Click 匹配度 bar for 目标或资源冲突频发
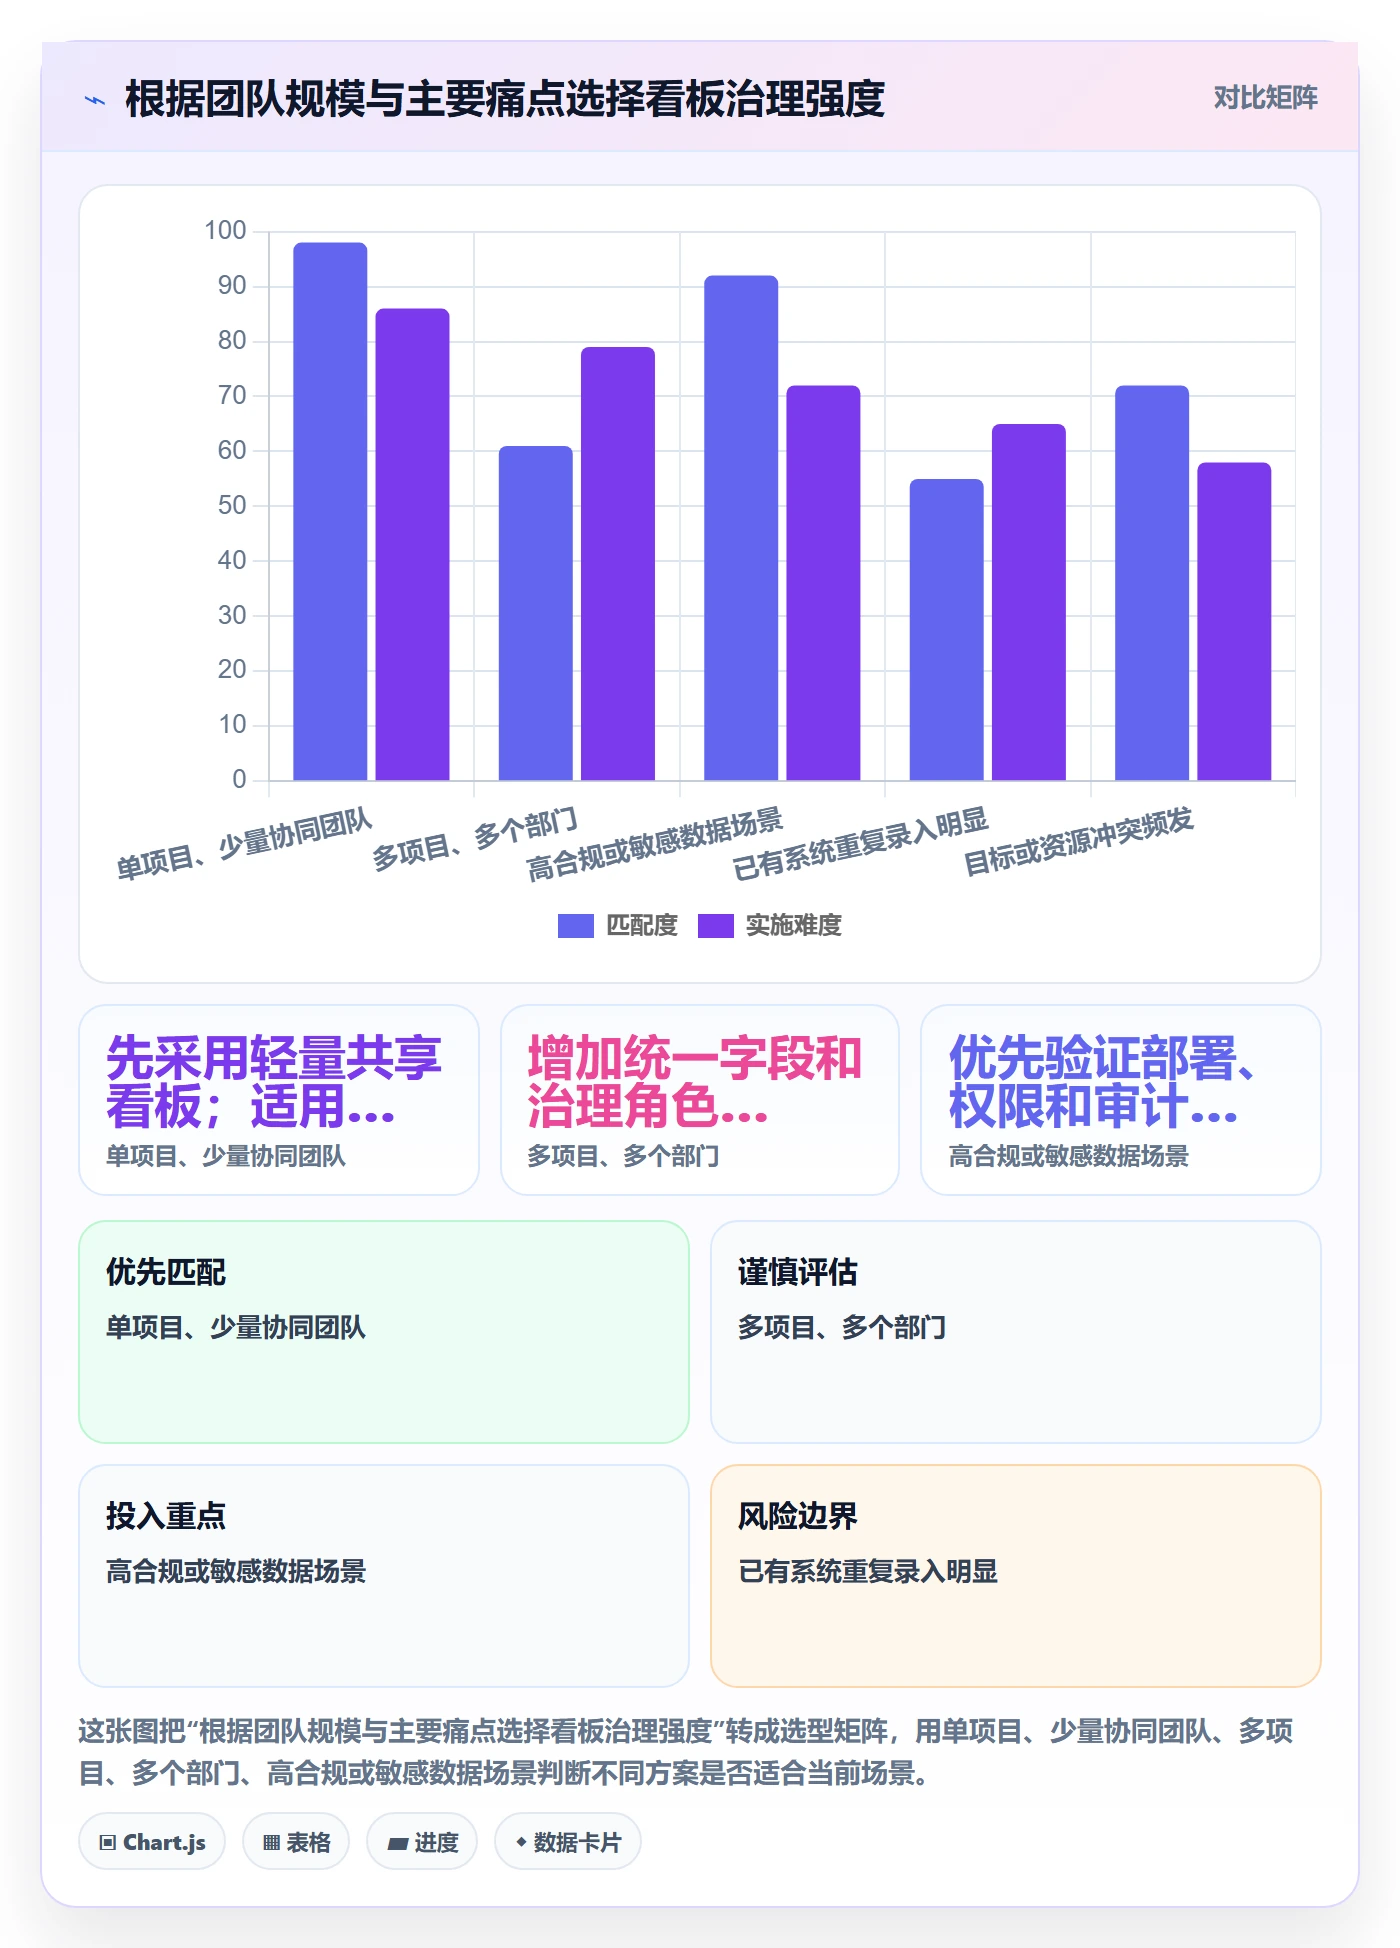1400x1948 pixels. pyautogui.click(x=1152, y=582)
